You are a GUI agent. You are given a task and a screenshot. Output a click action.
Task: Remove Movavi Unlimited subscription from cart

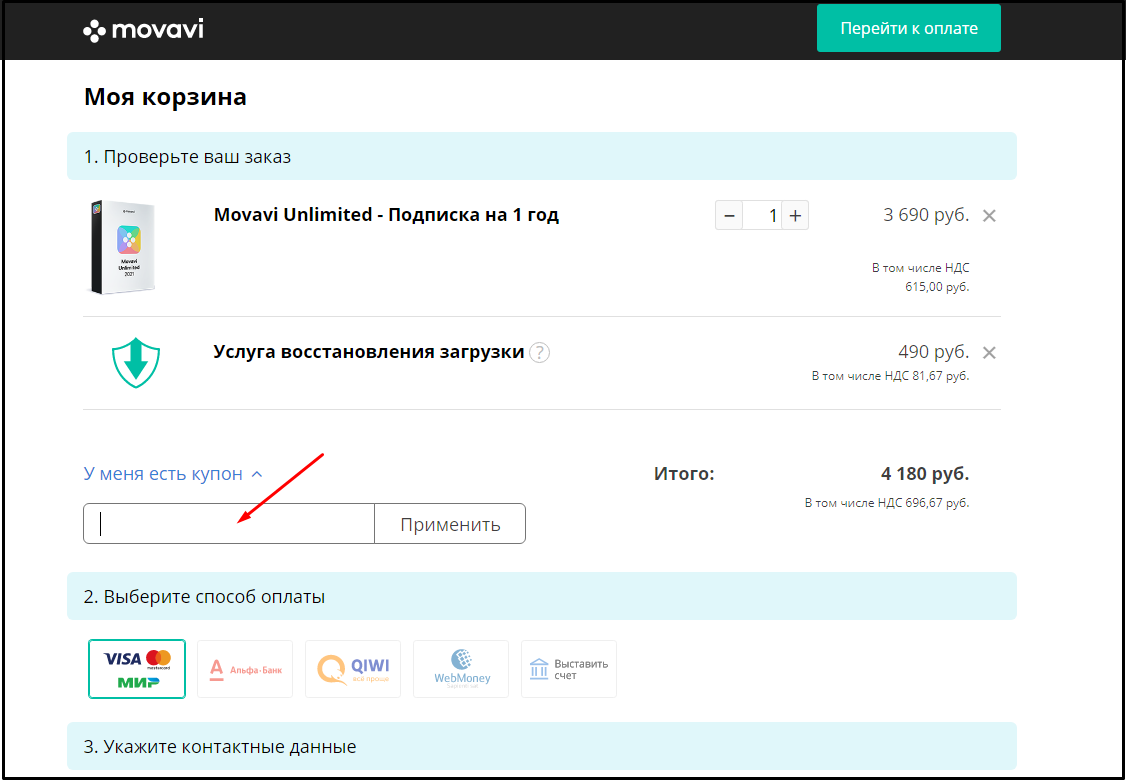989,215
